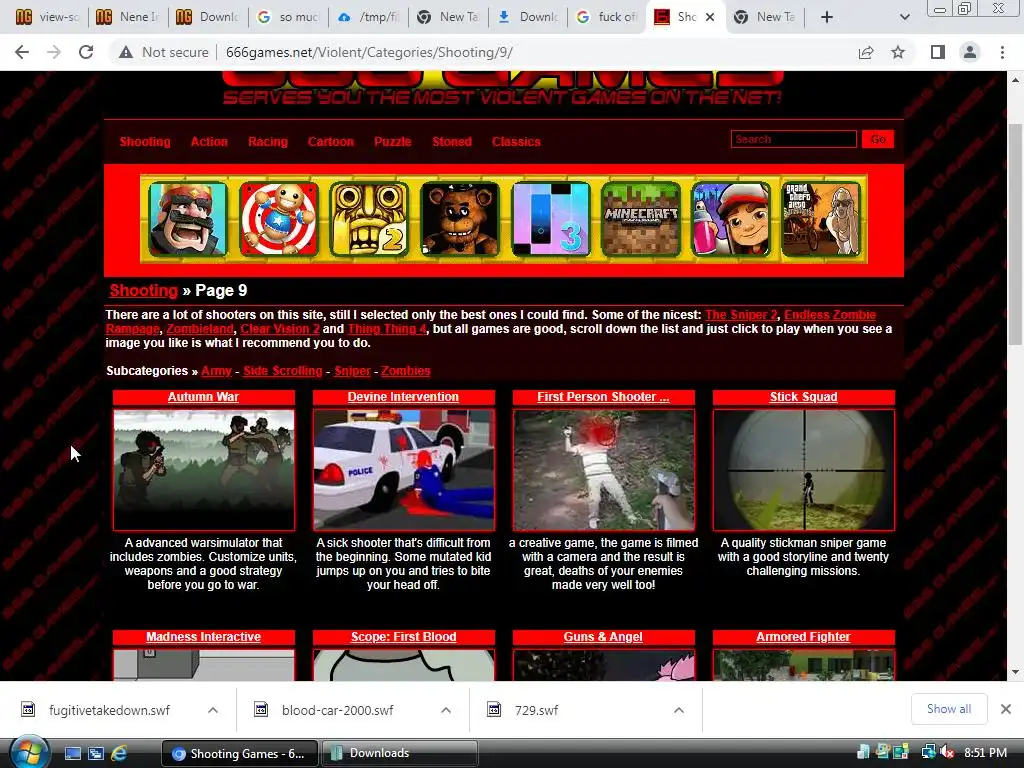Open the Autumn War title link
Image resolution: width=1024 pixels, height=768 pixels.
(203, 397)
